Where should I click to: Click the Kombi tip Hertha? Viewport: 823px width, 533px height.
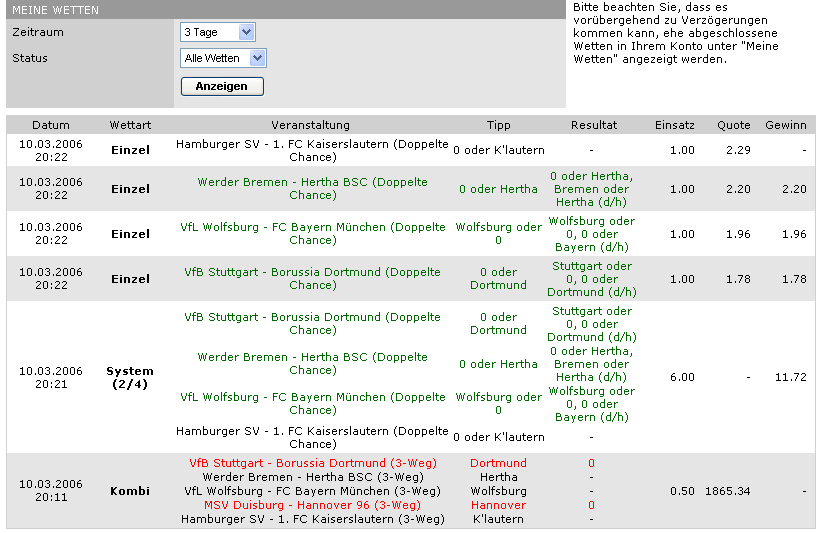[498, 477]
